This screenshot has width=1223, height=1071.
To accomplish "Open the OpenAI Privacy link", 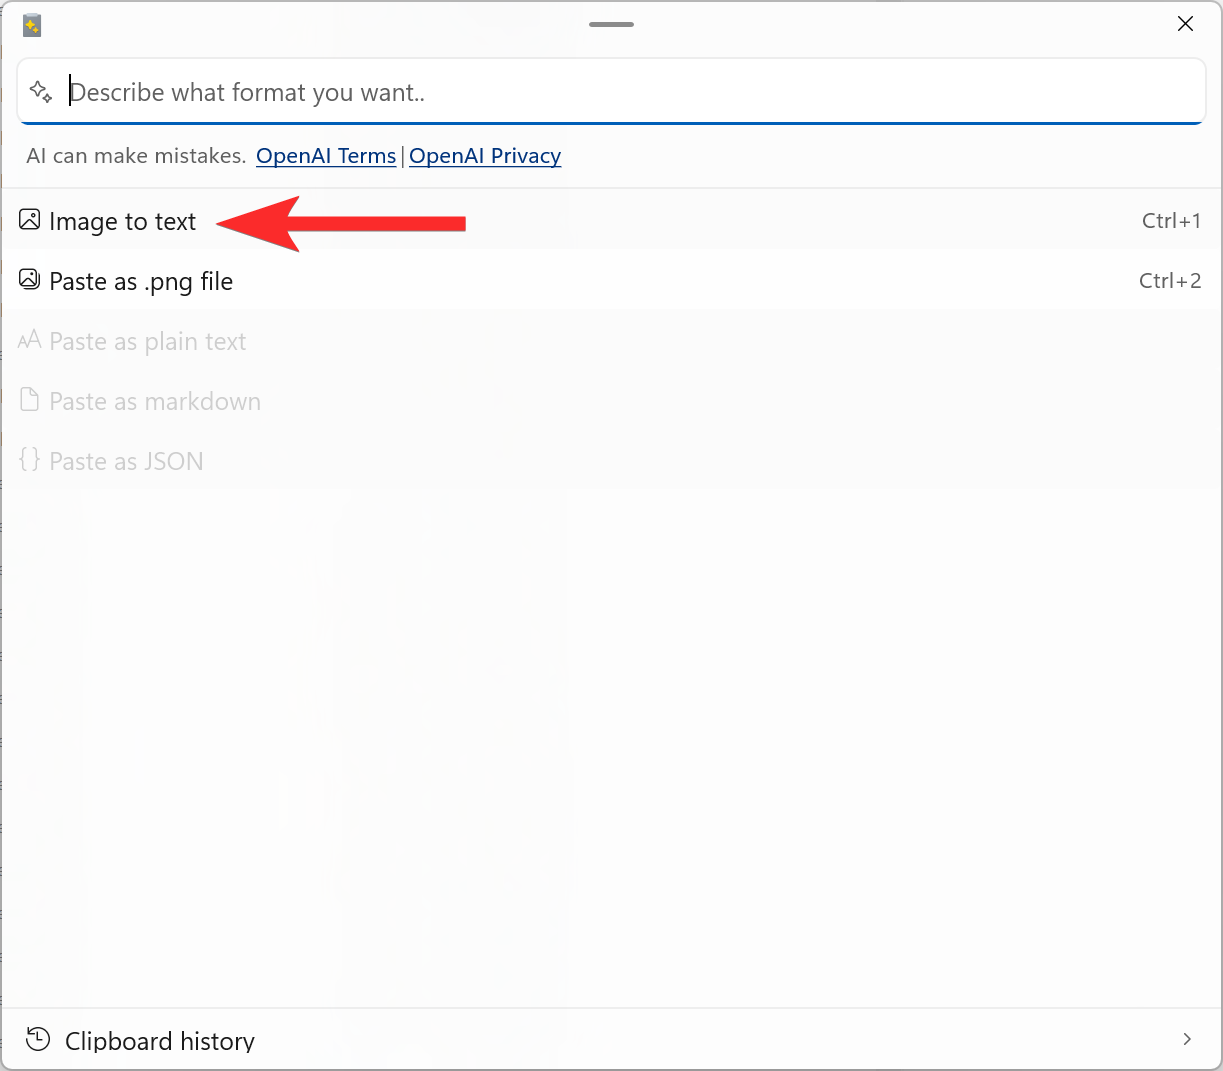I will tap(485, 156).
